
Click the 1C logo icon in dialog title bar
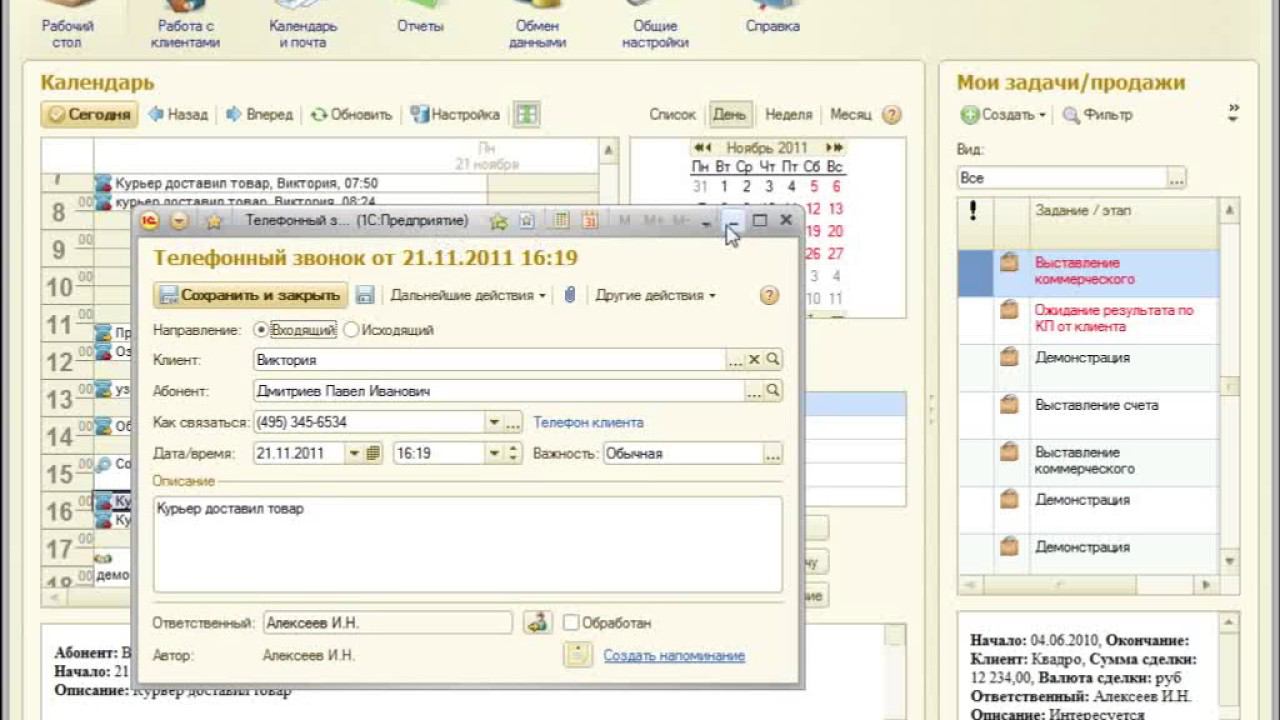pyautogui.click(x=149, y=221)
